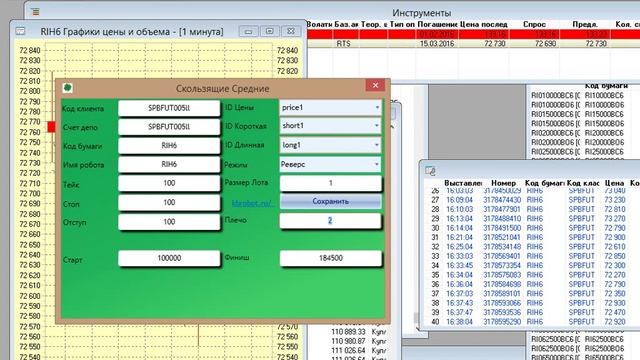The width and height of the screenshot is (640, 360).
Task: Open the ID Длинная dropdown showing long1
Action: [330, 145]
